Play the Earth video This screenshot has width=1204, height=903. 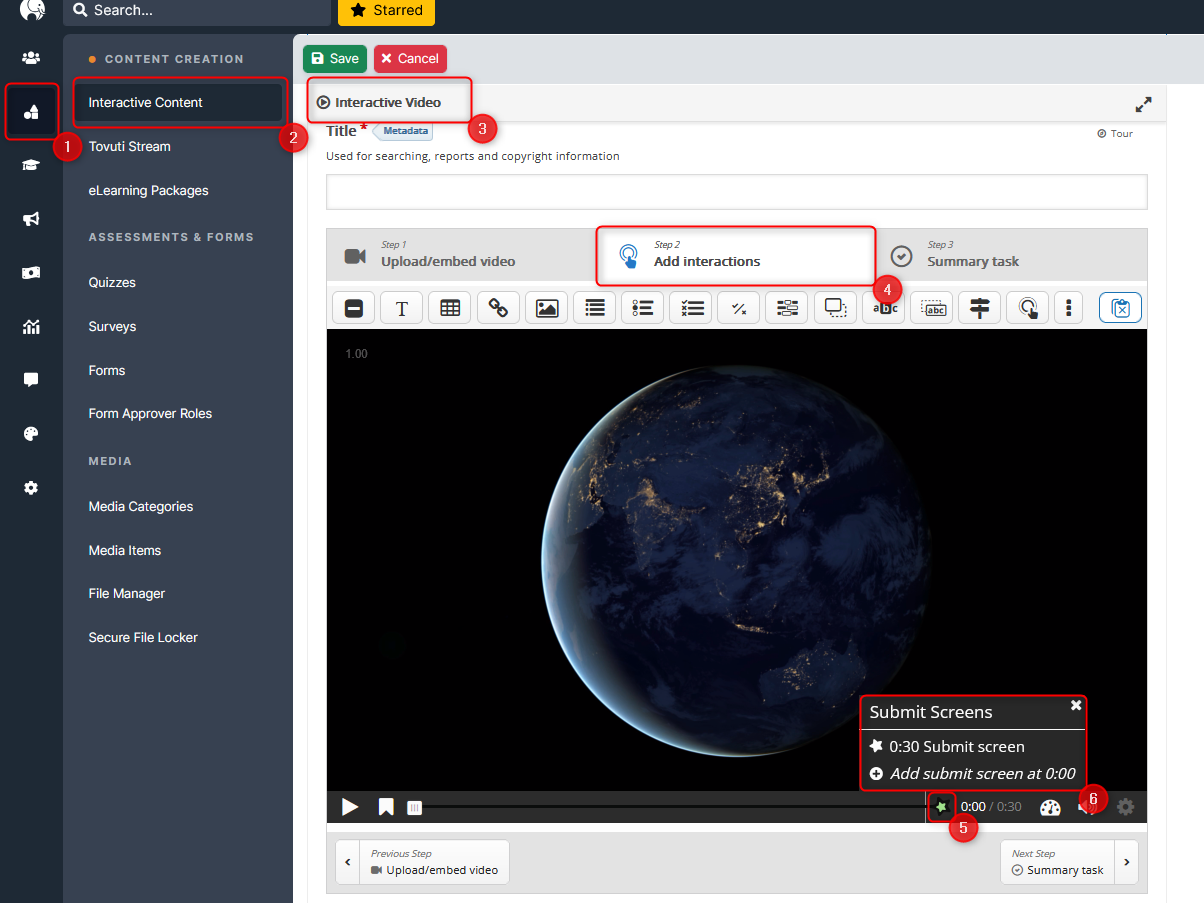[x=350, y=807]
